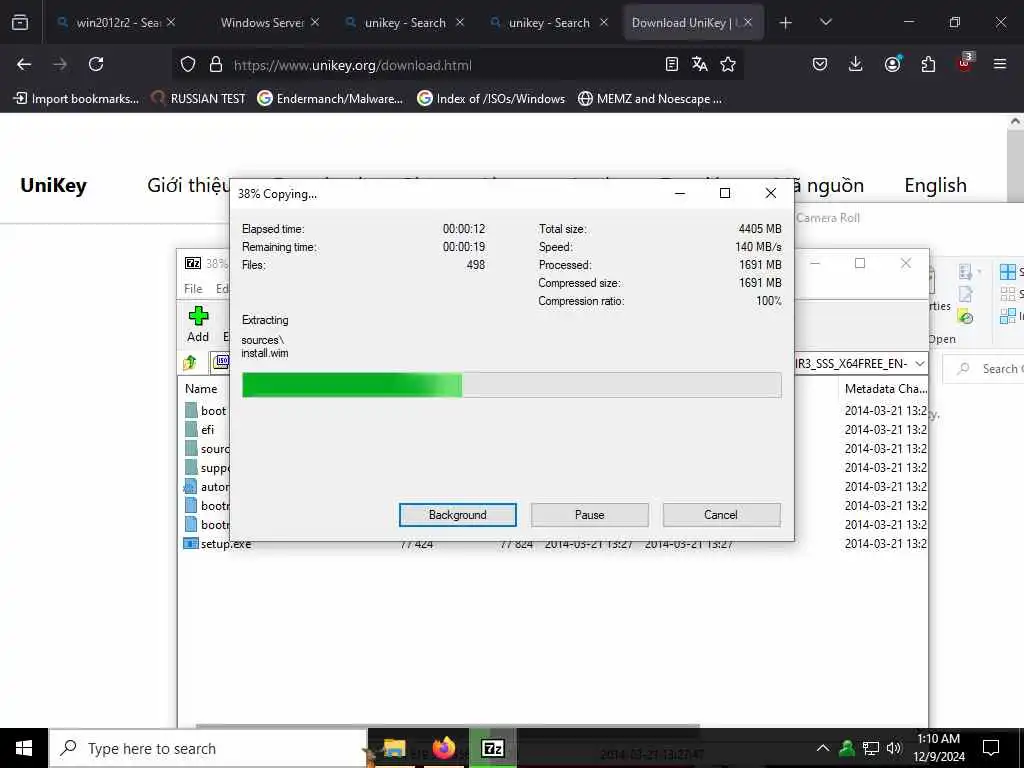Open the Pocket save icon

pos(820,64)
